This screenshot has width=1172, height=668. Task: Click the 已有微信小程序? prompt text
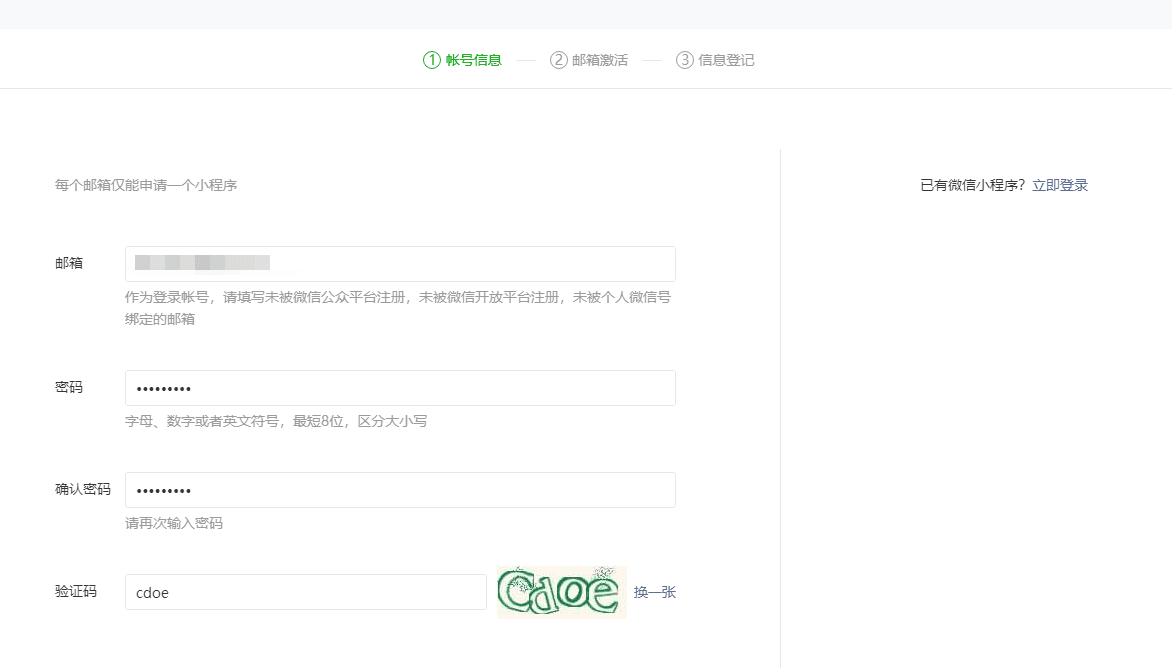[x=972, y=185]
